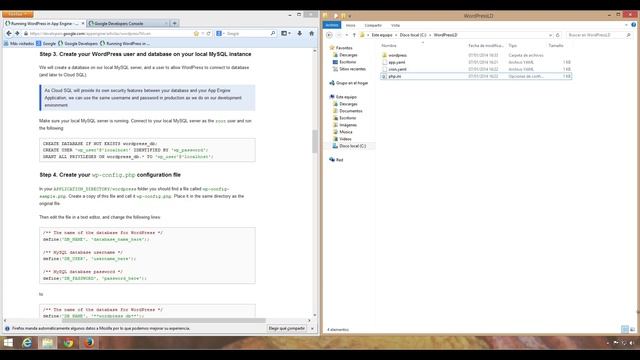The image size is (640, 360).
Task: Open Descargas under Favoritos
Action: 348,55
